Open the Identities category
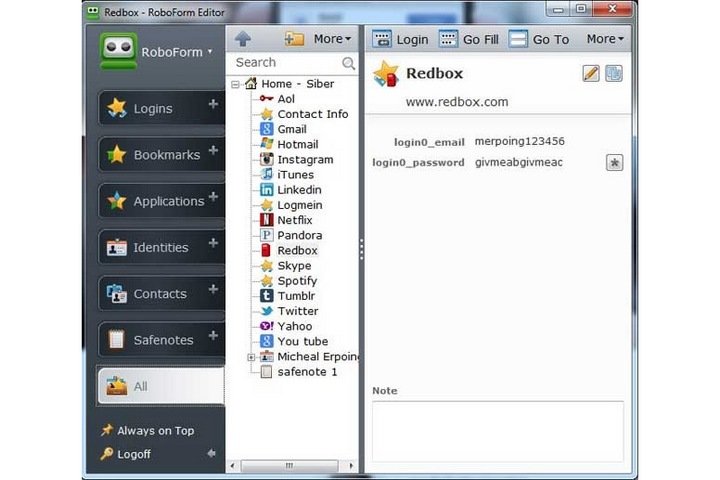This screenshot has height=480, width=720. (161, 248)
